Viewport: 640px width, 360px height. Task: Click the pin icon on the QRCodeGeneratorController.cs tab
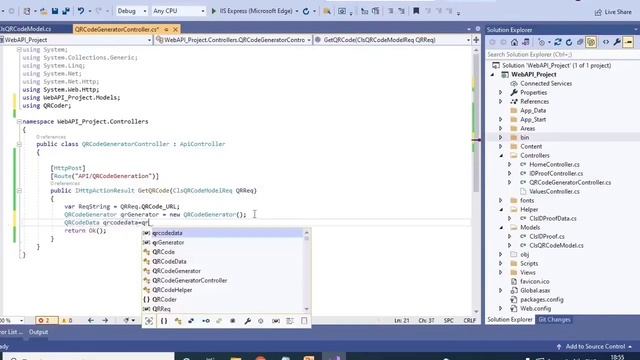[166, 29]
